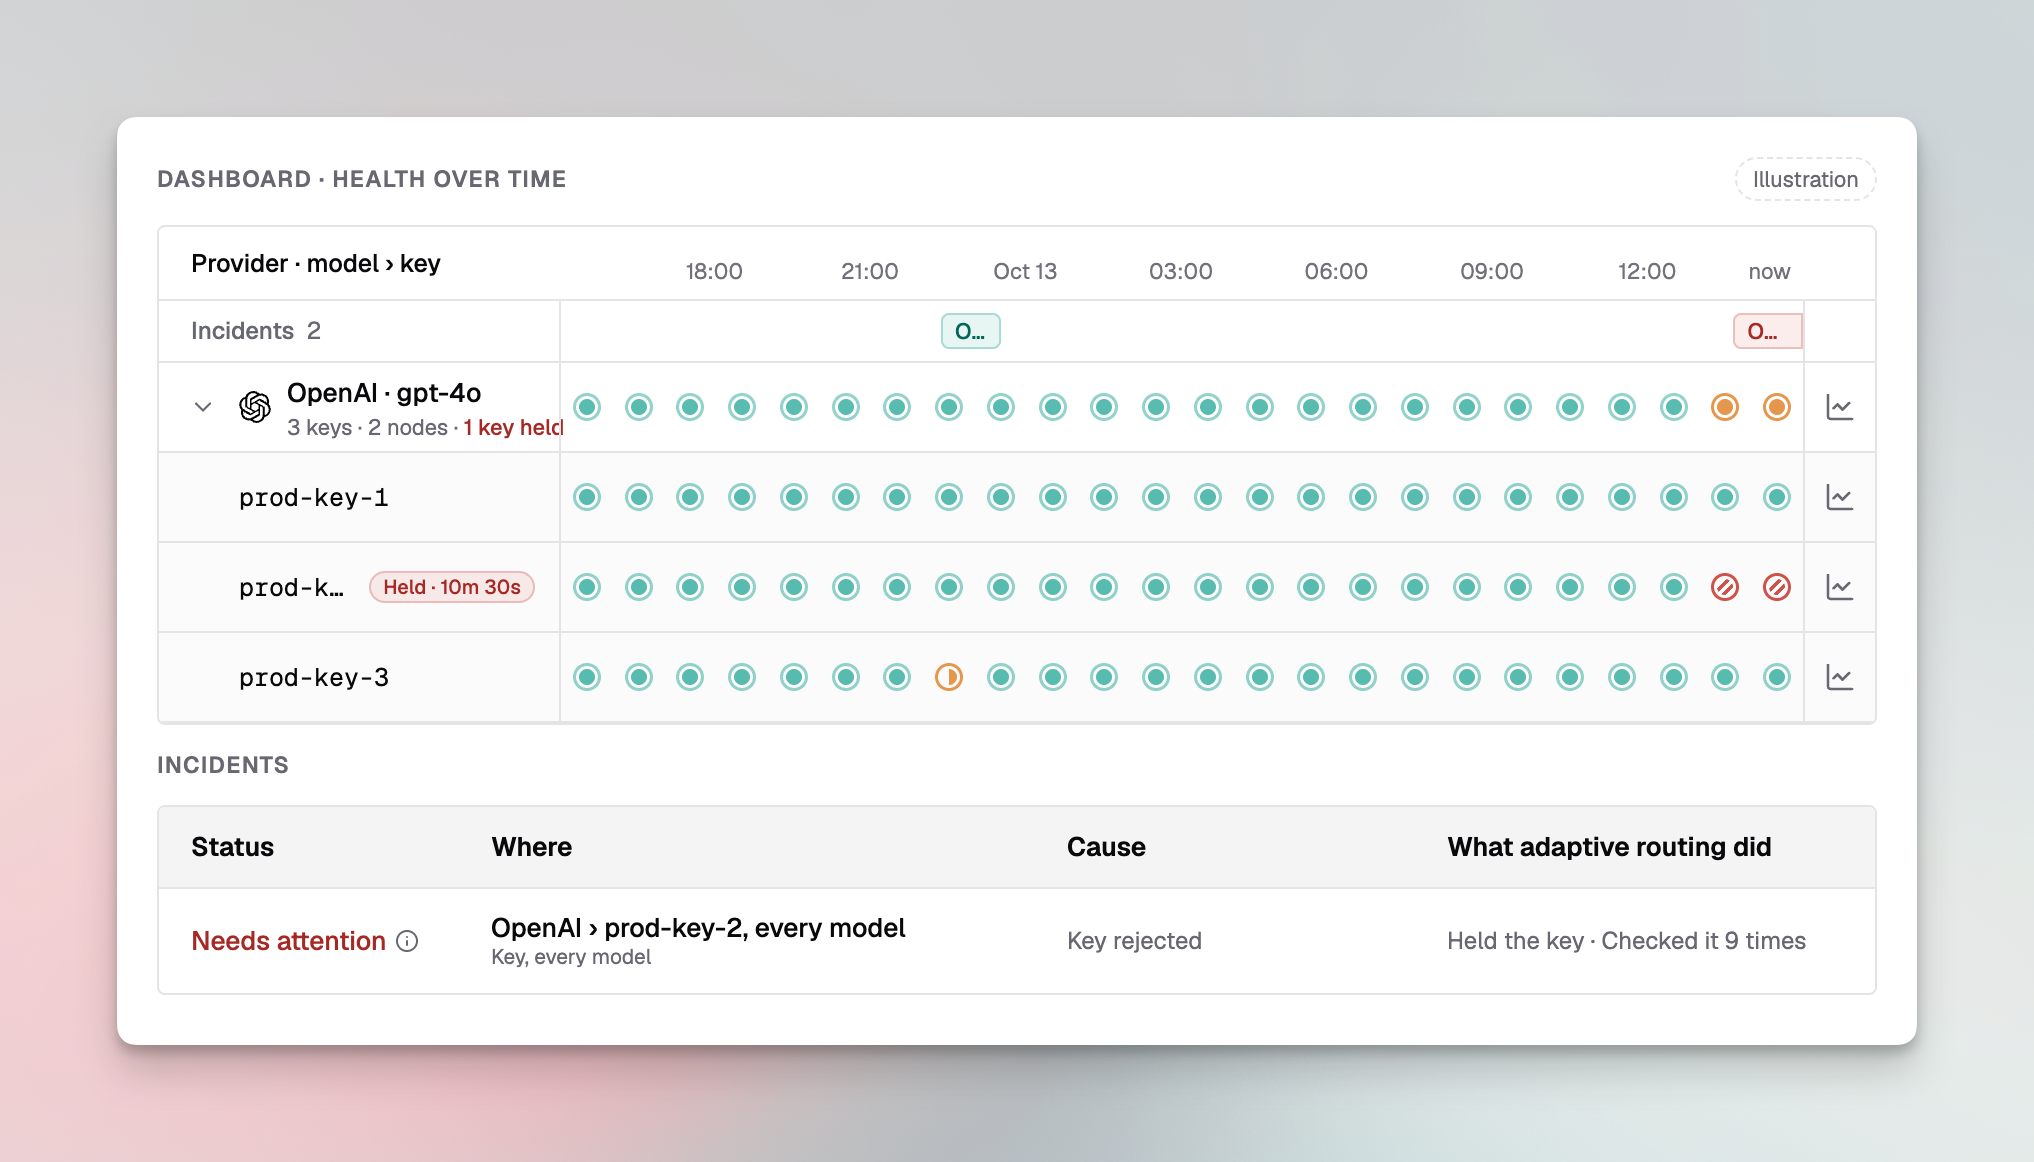Select the truncated prod-k… row label

pyautogui.click(x=291, y=588)
